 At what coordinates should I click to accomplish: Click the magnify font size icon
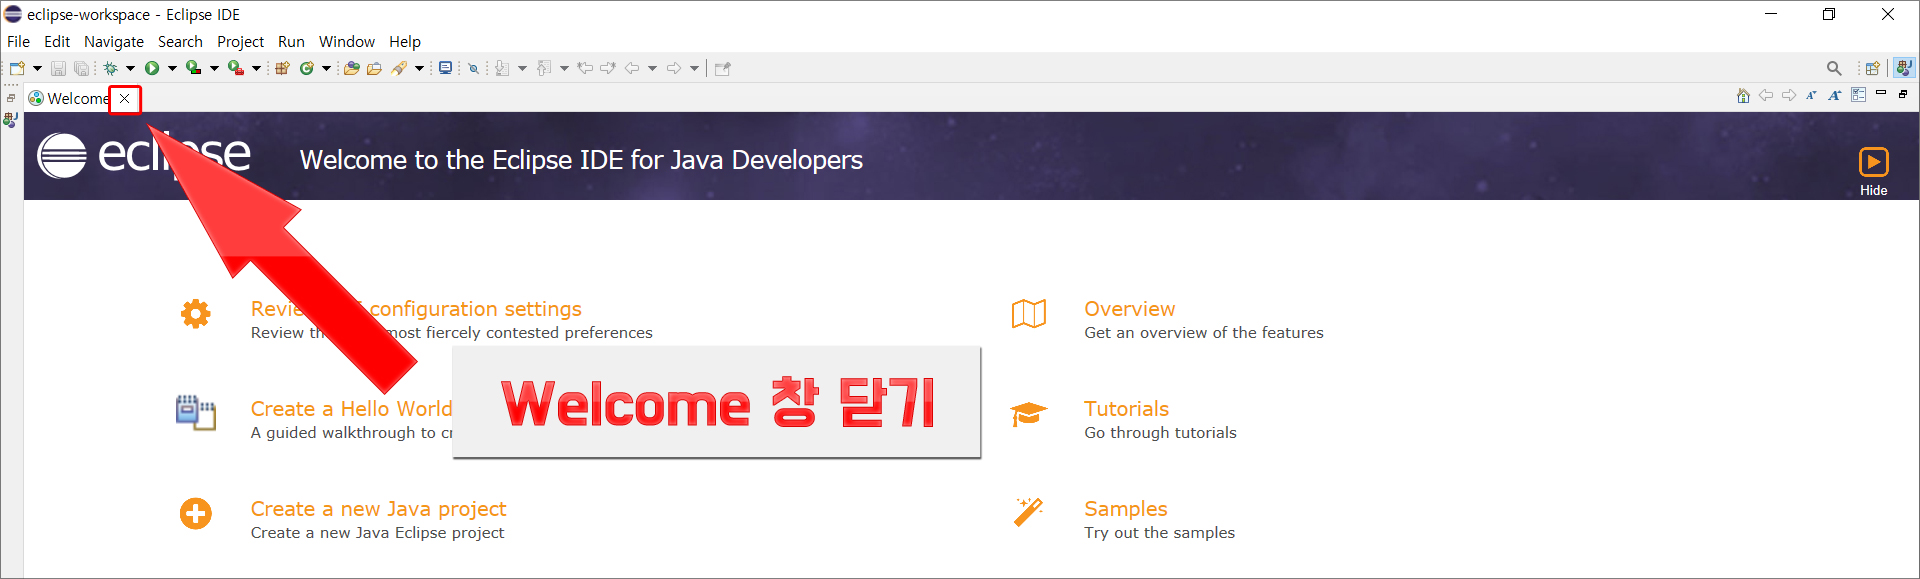coord(1834,95)
